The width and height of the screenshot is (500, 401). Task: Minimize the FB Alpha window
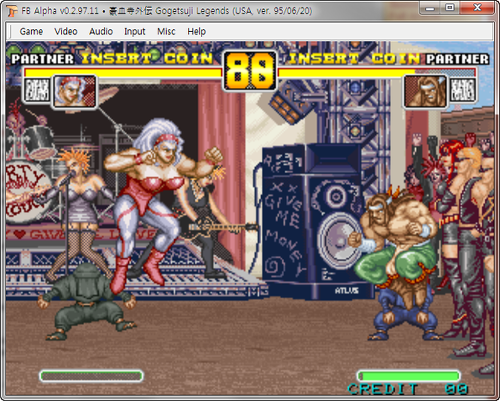click(430, 8)
